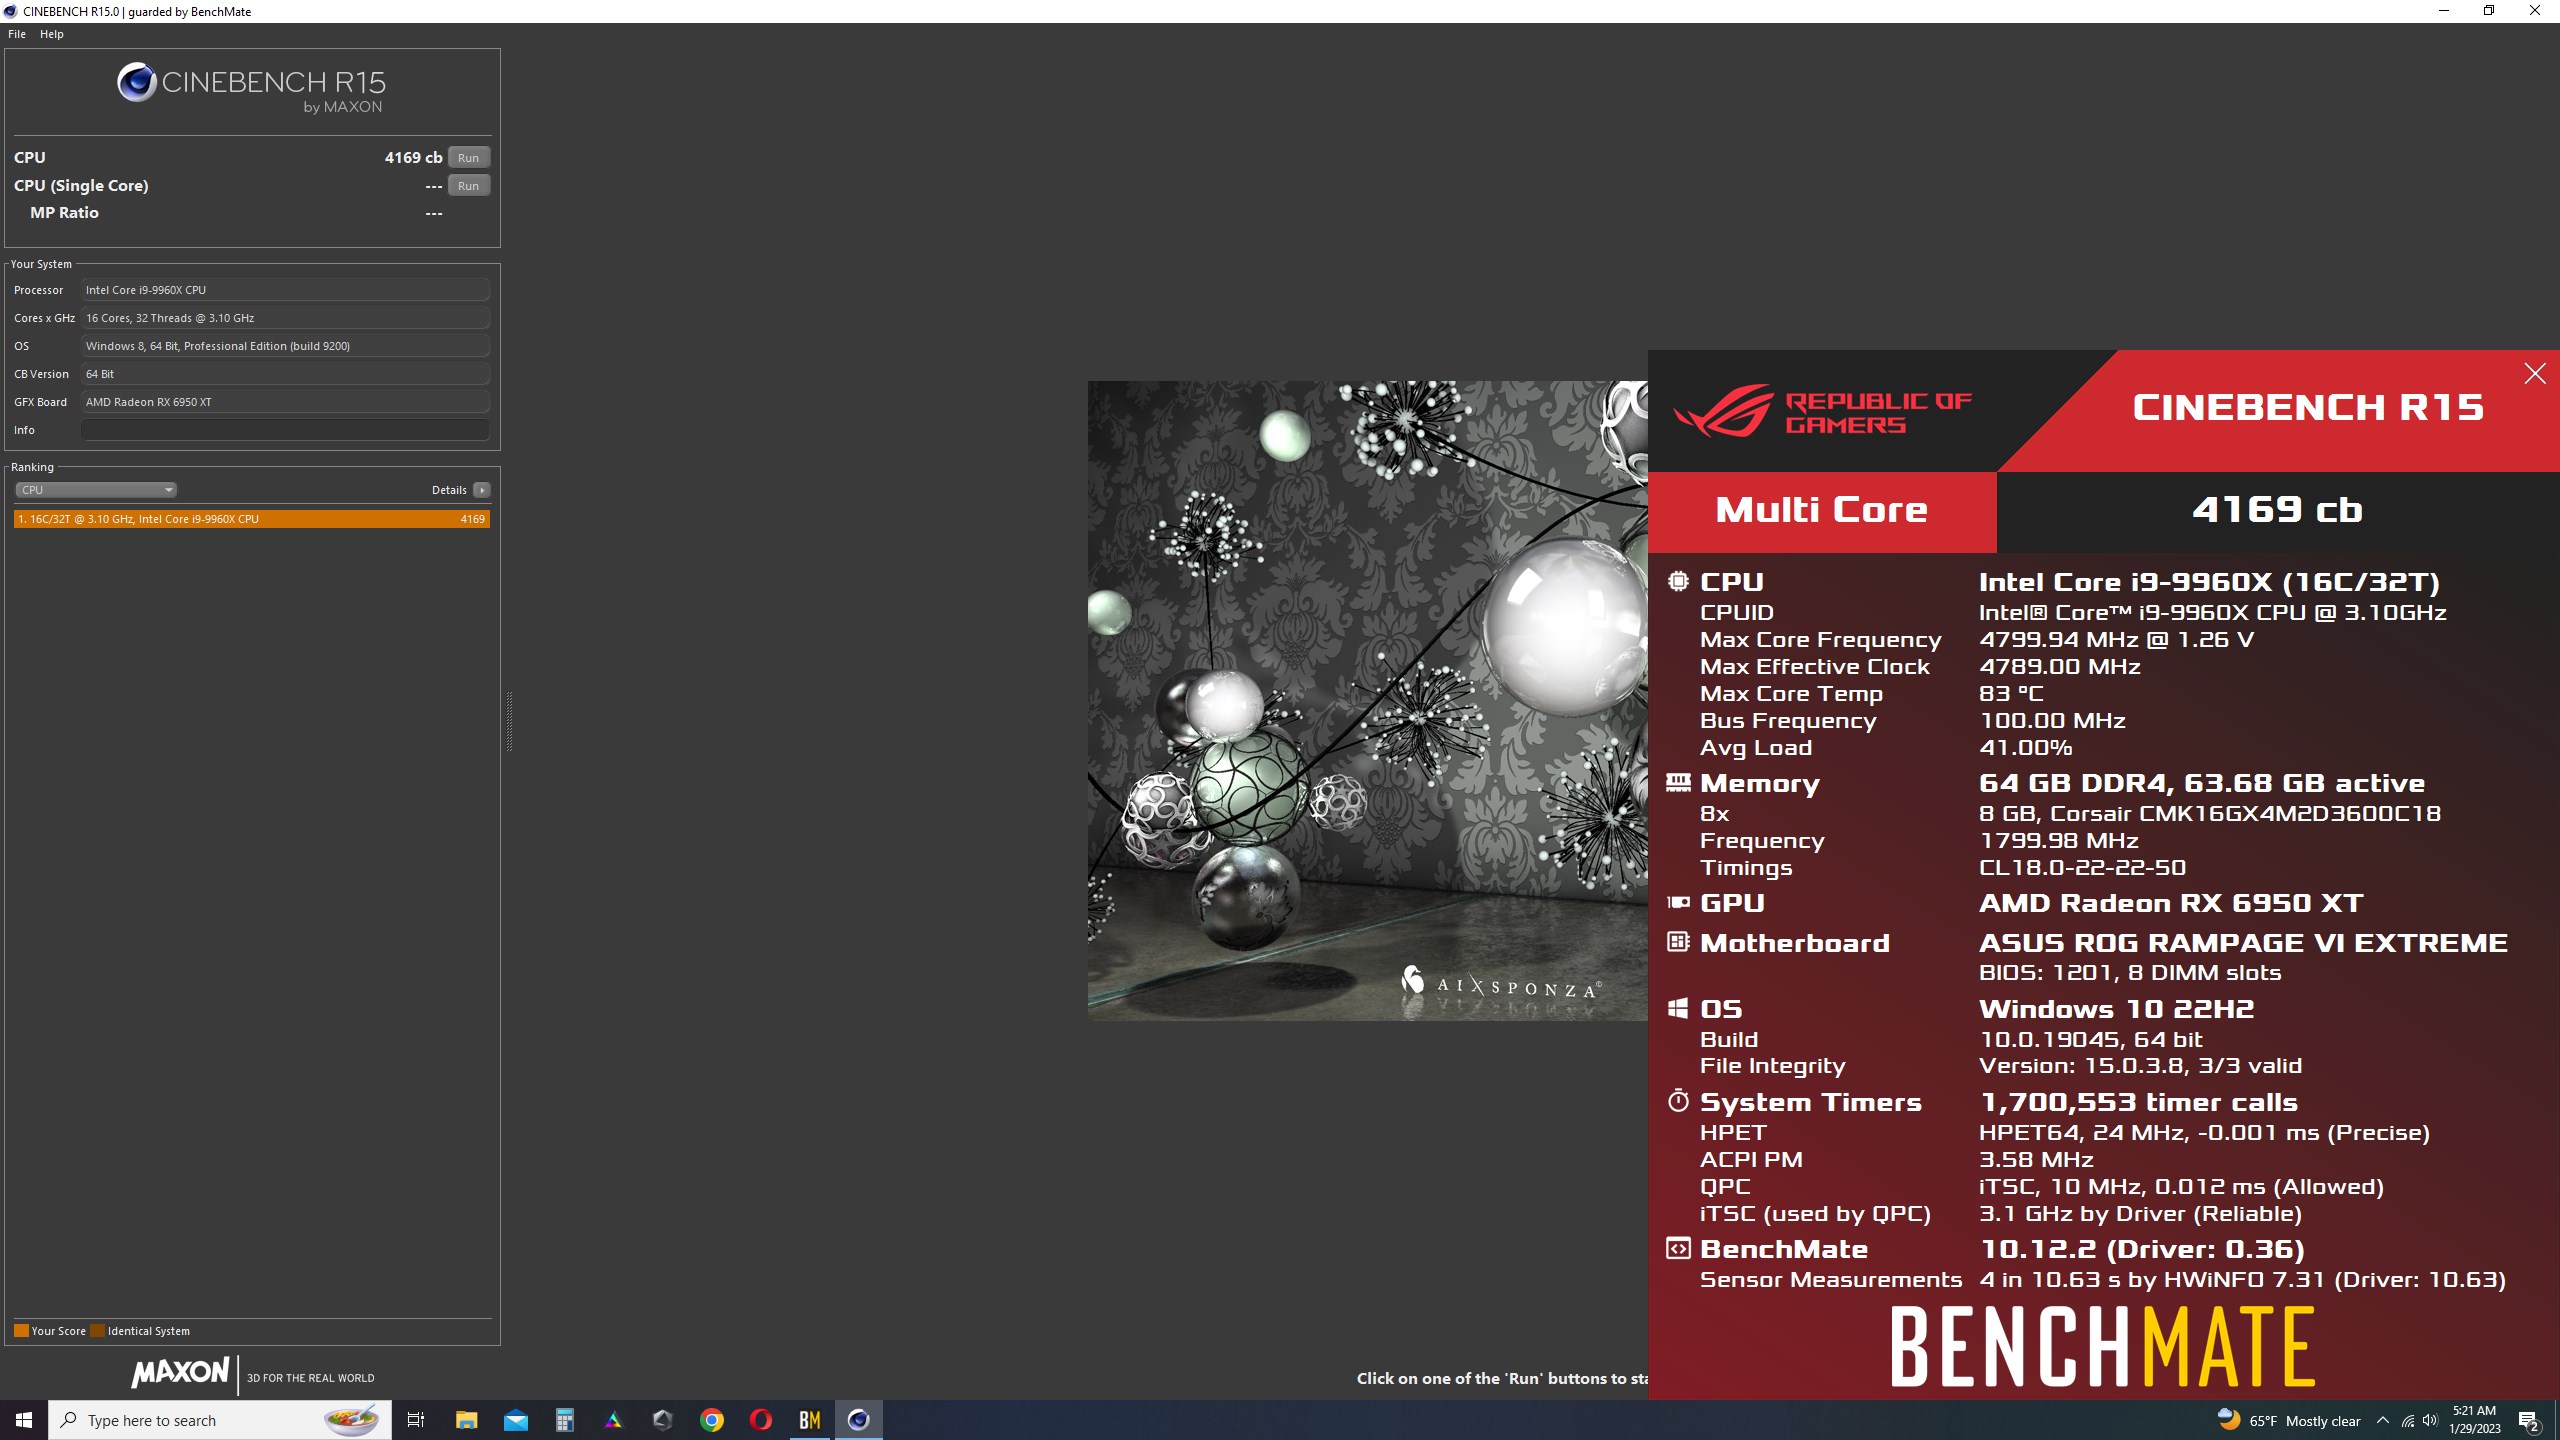Screen dimensions: 2560x1440
Task: Open the Wi-Fi network flyout
Action: pyautogui.click(x=2408, y=1420)
